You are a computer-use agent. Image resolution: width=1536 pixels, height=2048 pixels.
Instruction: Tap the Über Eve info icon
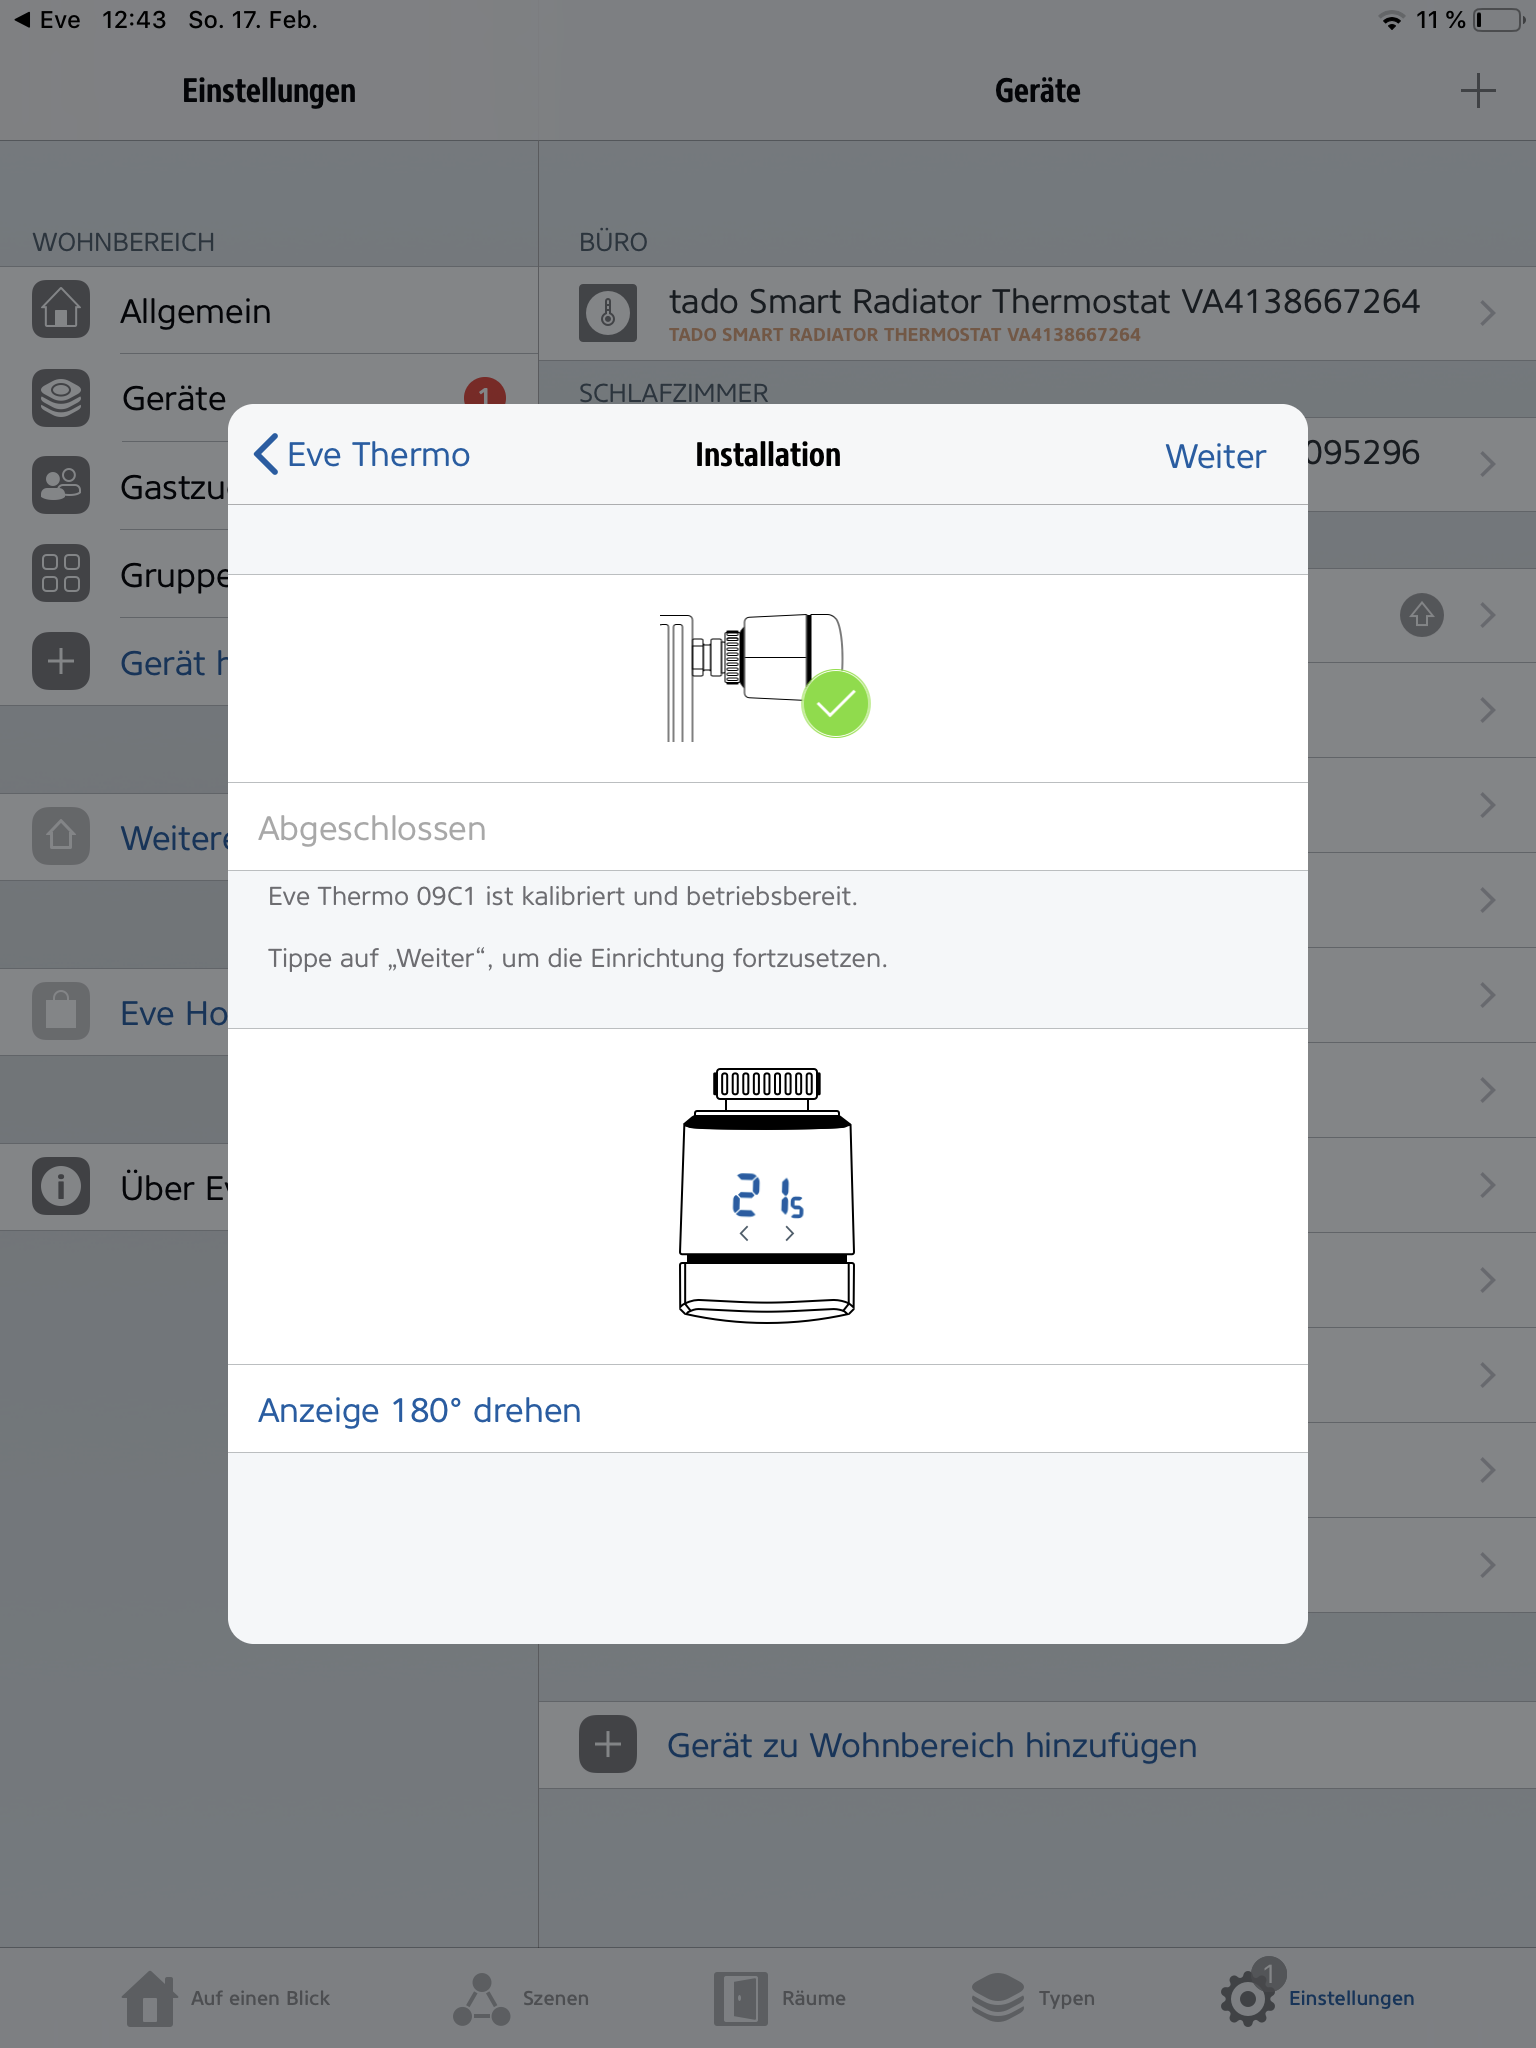[61, 1187]
